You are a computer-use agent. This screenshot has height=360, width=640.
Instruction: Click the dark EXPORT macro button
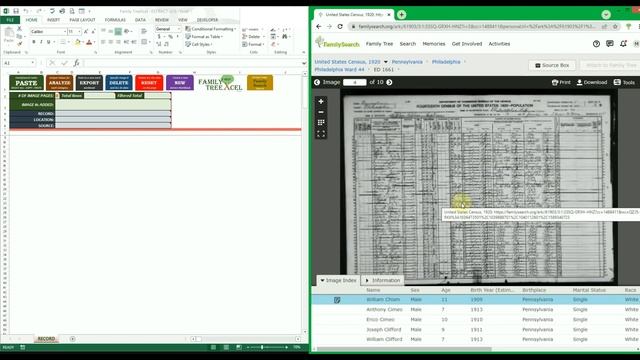click(x=89, y=83)
